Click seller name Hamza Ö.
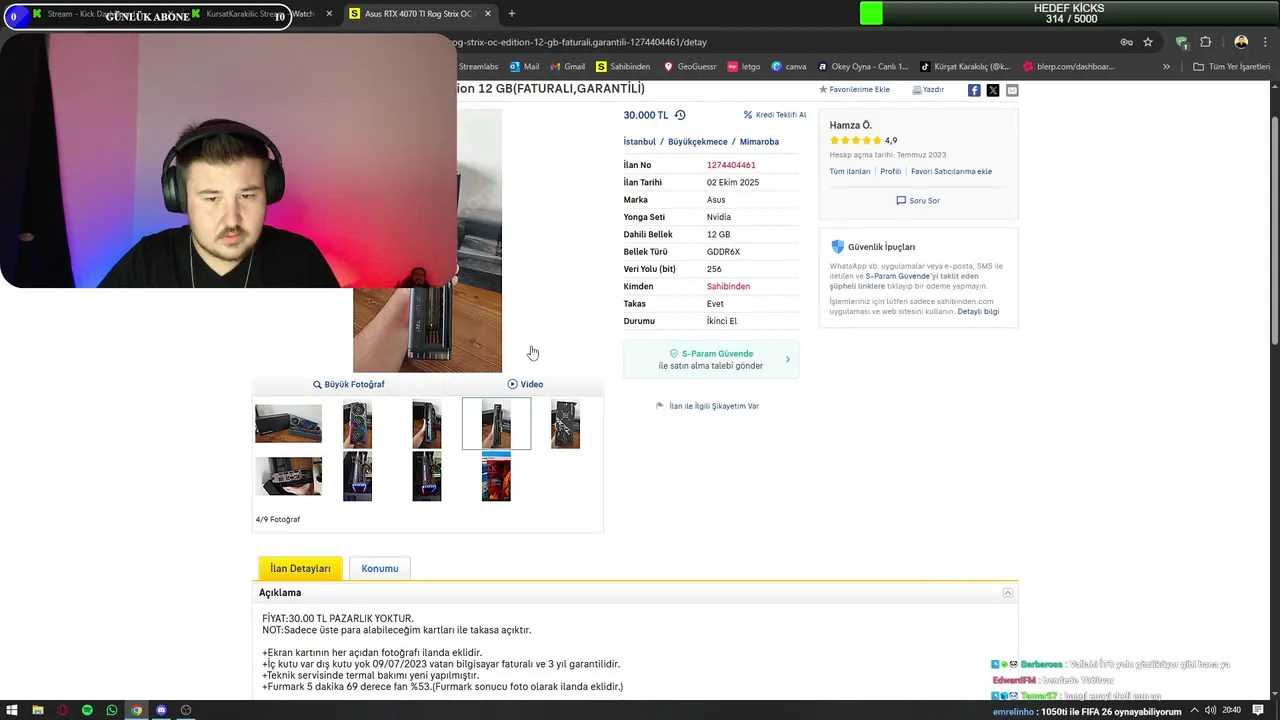This screenshot has width=1280, height=720. (x=851, y=125)
